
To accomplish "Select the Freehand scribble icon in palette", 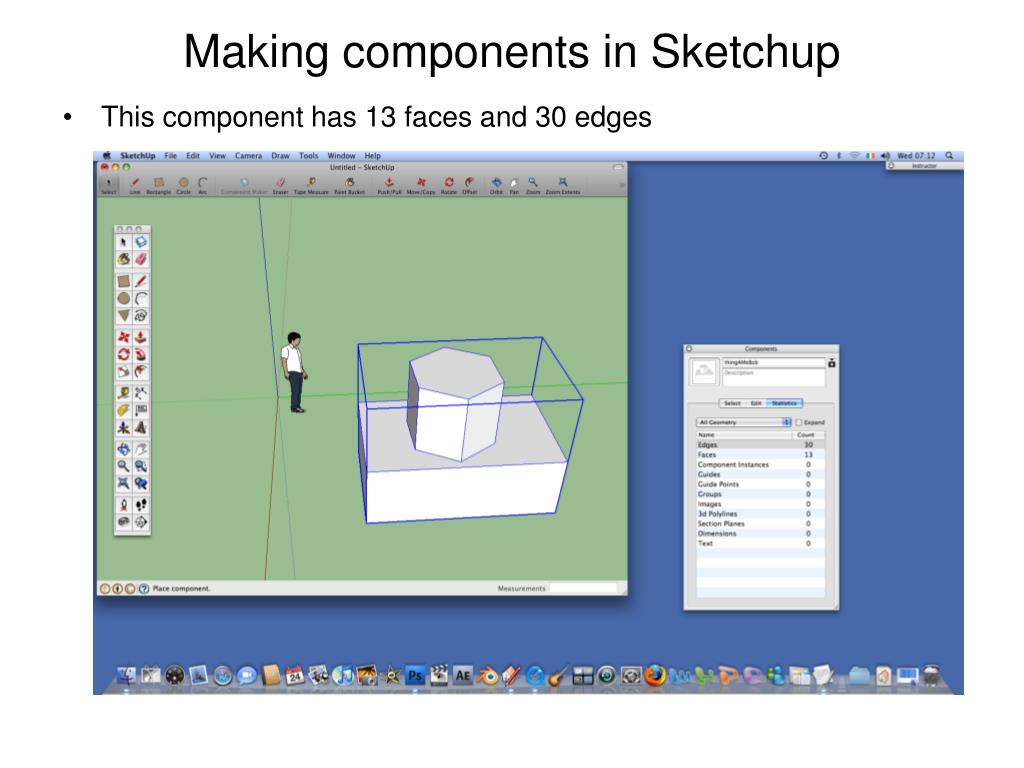I will click(141, 315).
